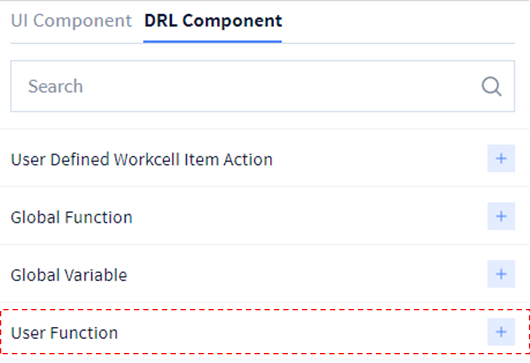The image size is (530, 363).
Task: Focus the Search input field
Action: [263, 86]
